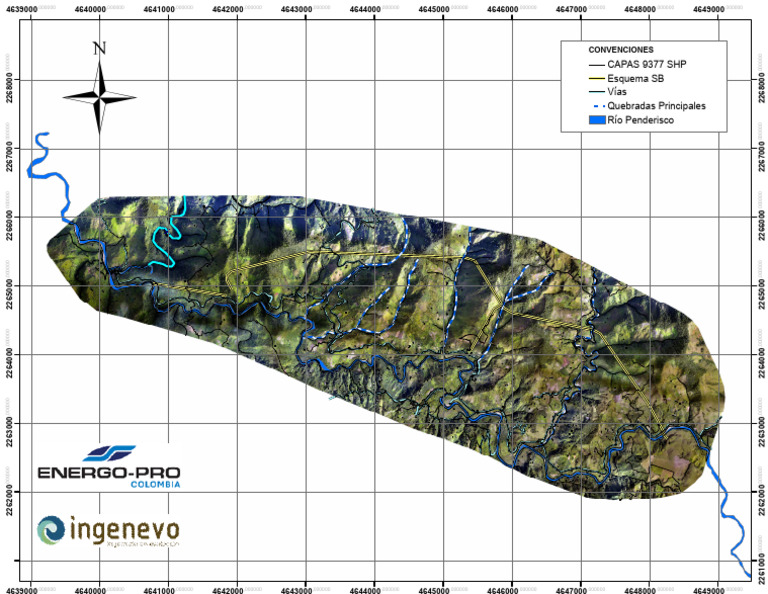Click the 4641000 label on the top axis
768x594 pixels.
pos(159,10)
